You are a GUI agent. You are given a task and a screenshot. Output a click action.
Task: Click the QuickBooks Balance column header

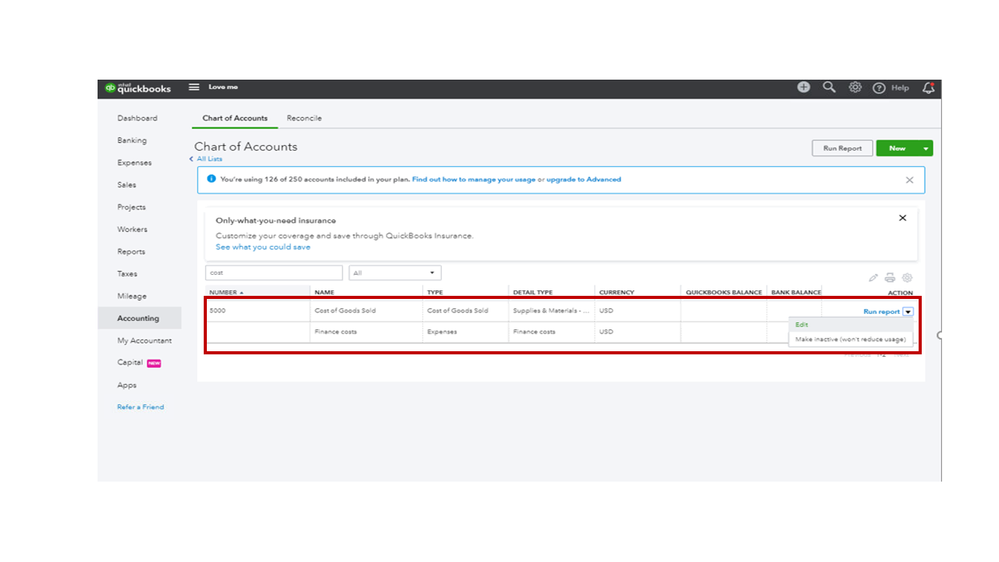tap(724, 292)
